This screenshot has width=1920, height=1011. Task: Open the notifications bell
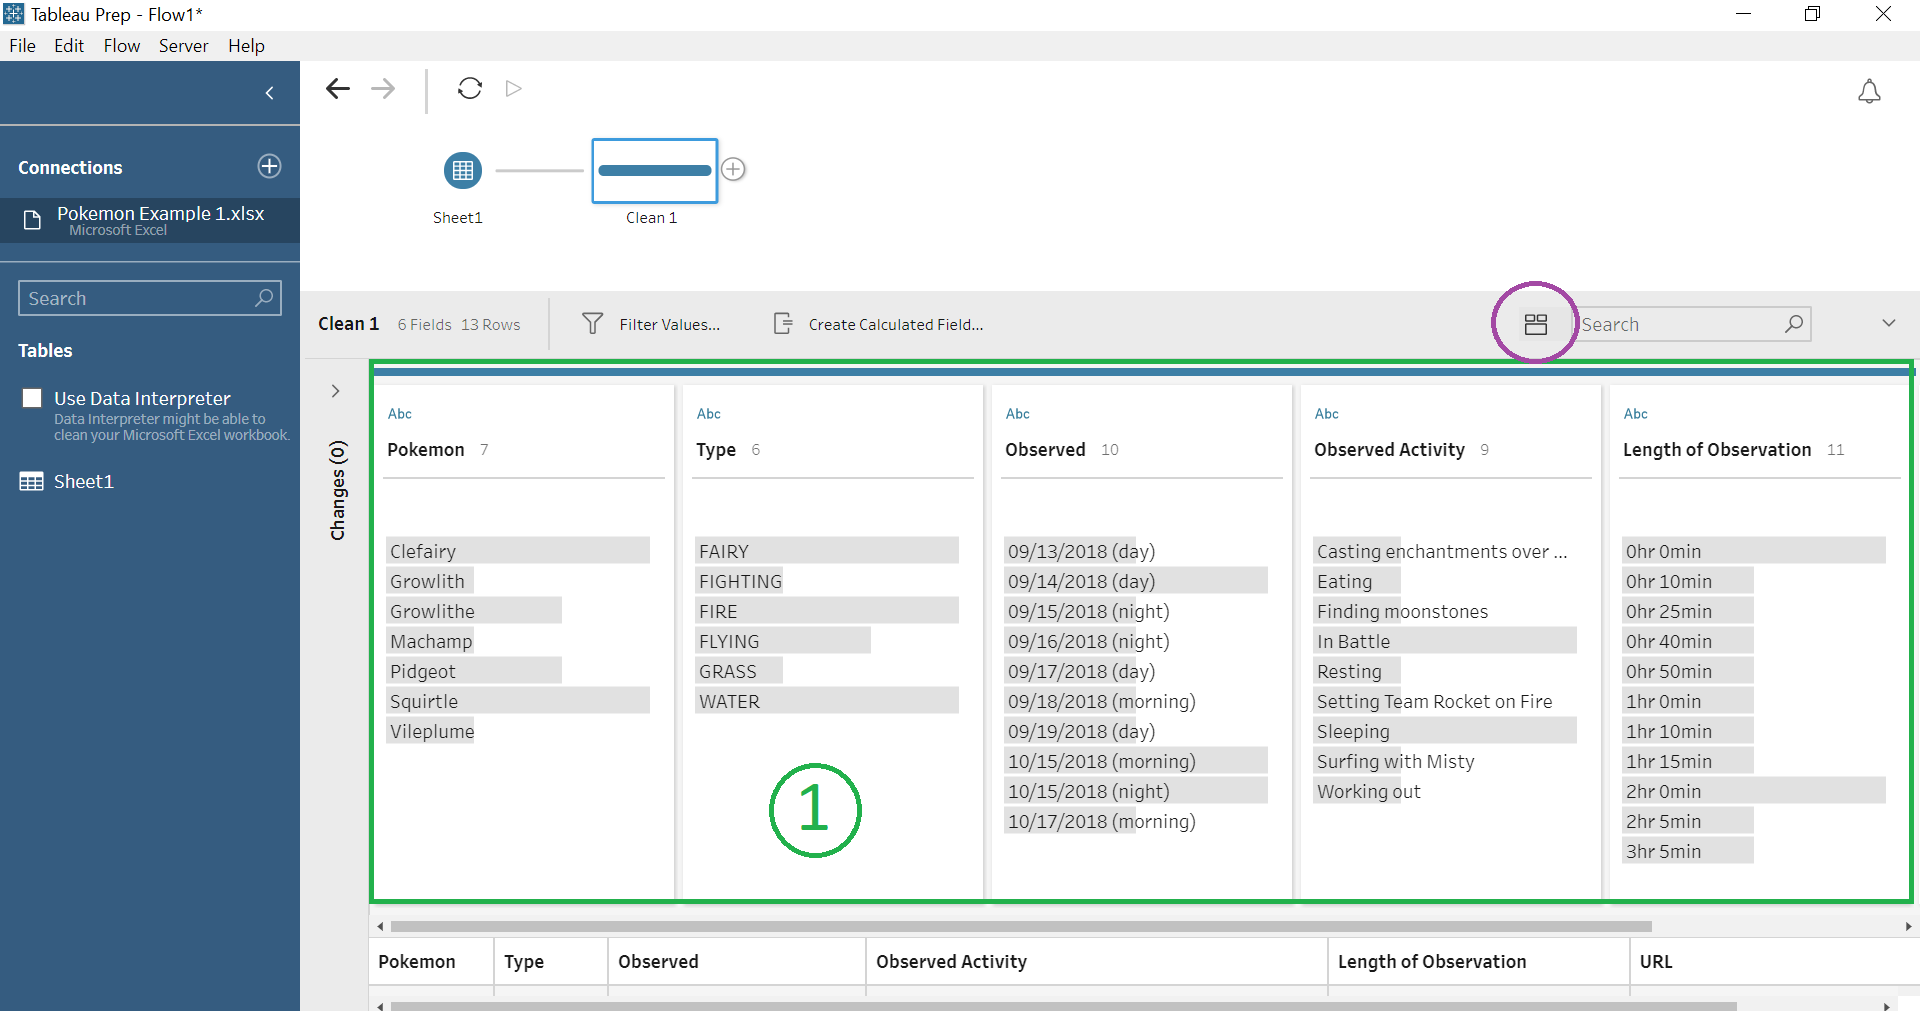[x=1869, y=91]
